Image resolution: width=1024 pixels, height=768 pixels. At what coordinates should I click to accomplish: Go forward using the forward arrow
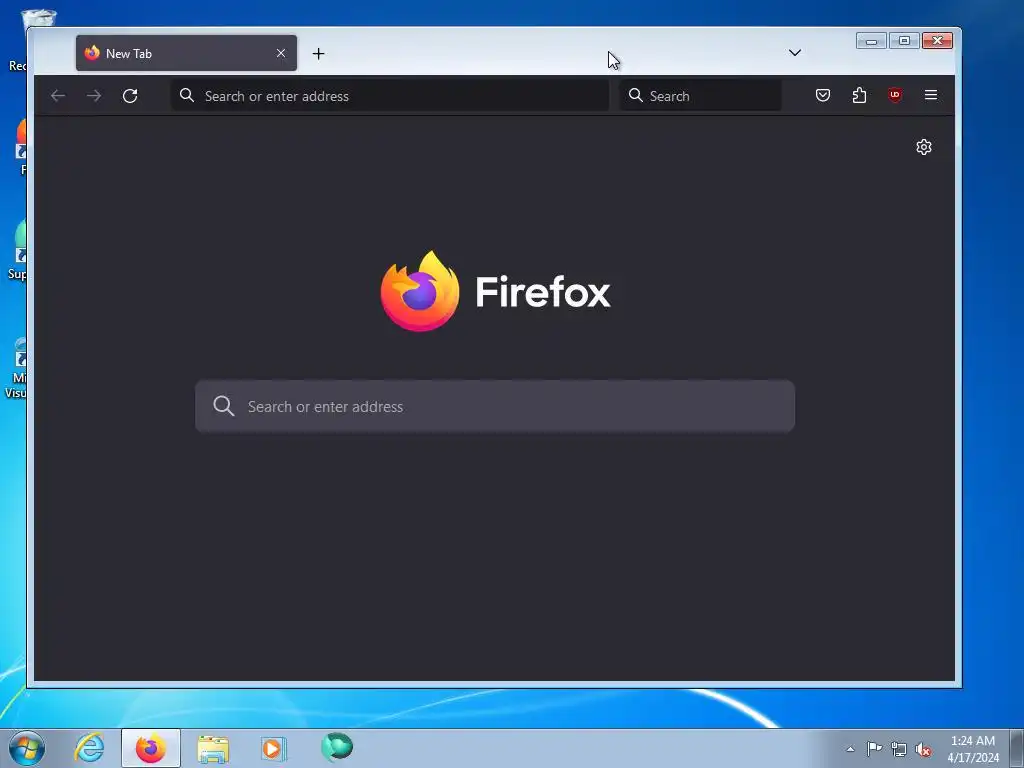[x=94, y=96]
